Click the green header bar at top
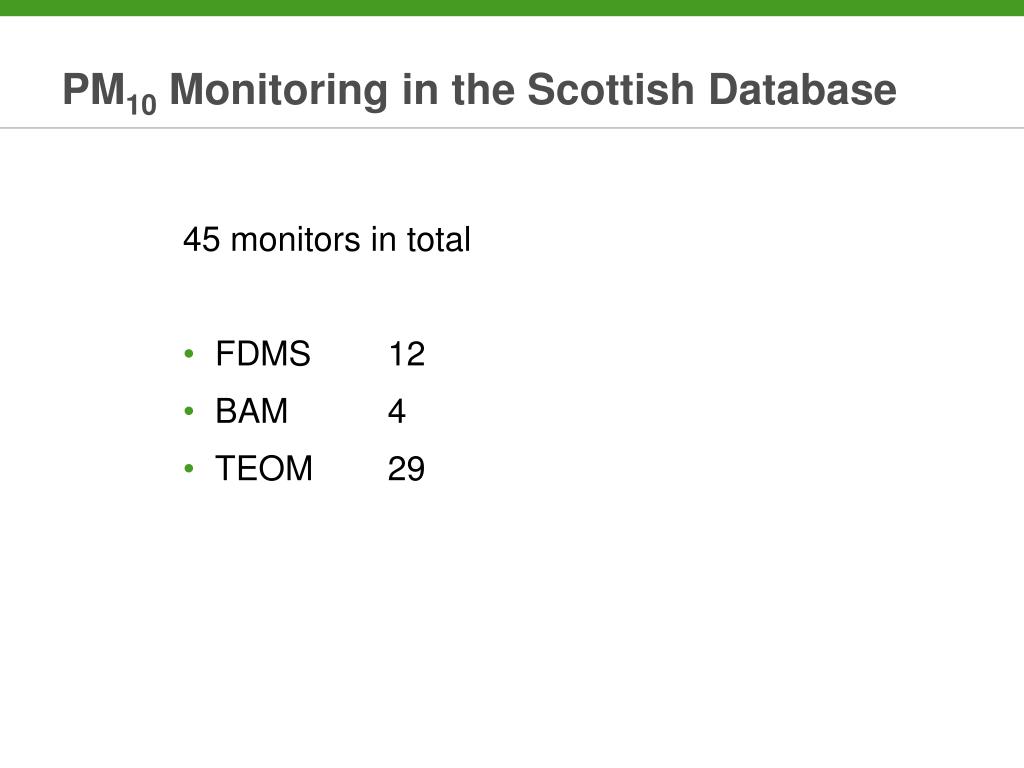This screenshot has width=1024, height=768. pyautogui.click(x=512, y=8)
